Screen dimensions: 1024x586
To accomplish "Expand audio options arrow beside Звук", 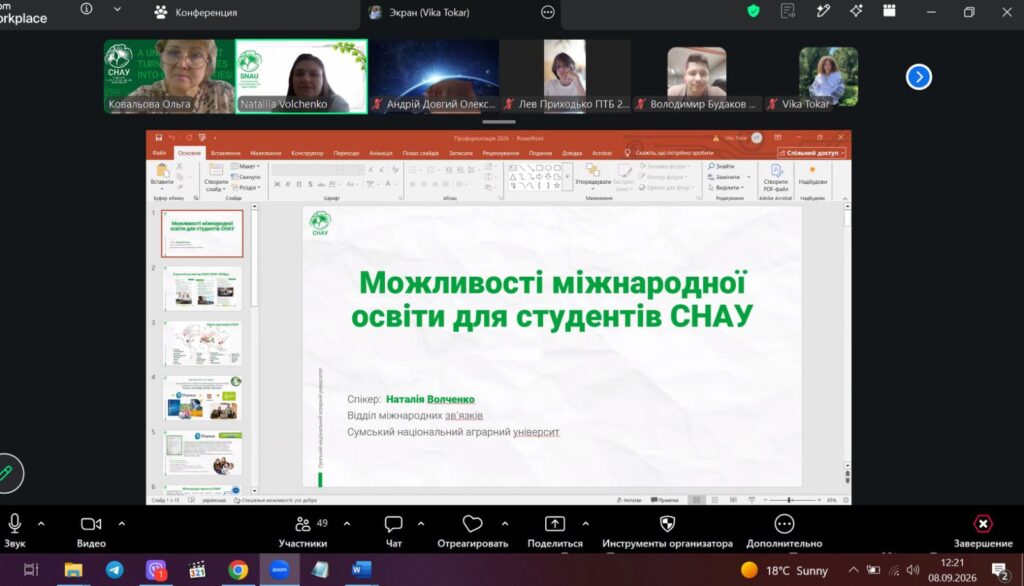I will [x=41, y=524].
